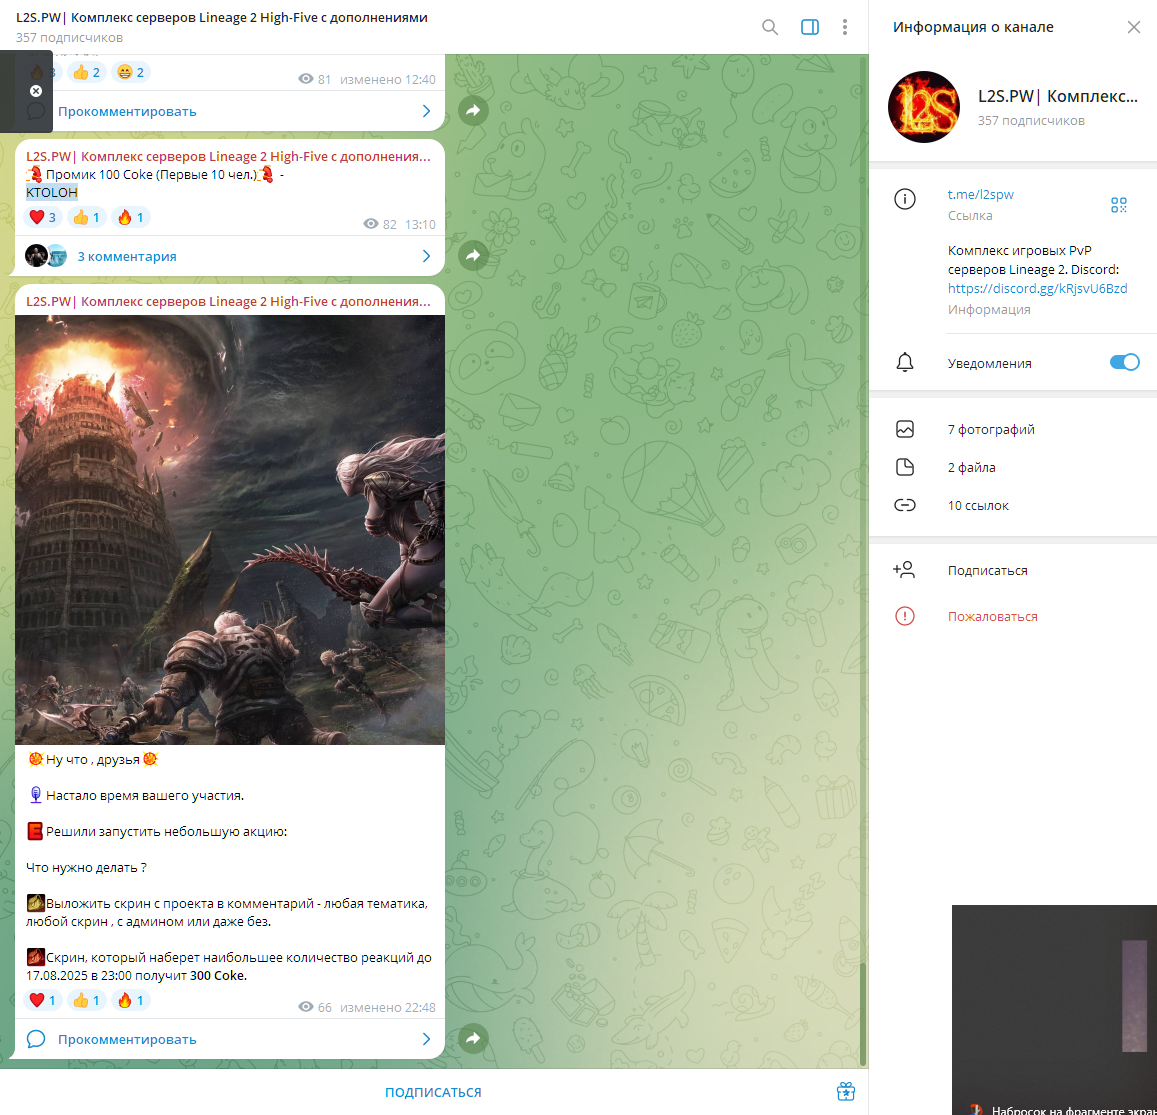Open the L2S channel avatar

pyautogui.click(x=923, y=107)
